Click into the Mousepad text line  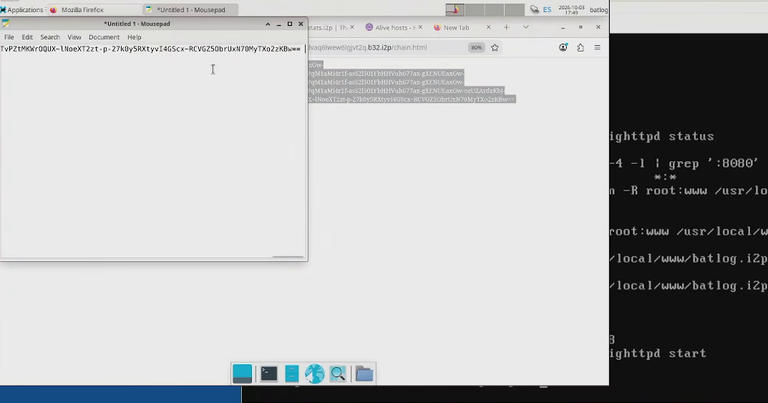(x=150, y=49)
